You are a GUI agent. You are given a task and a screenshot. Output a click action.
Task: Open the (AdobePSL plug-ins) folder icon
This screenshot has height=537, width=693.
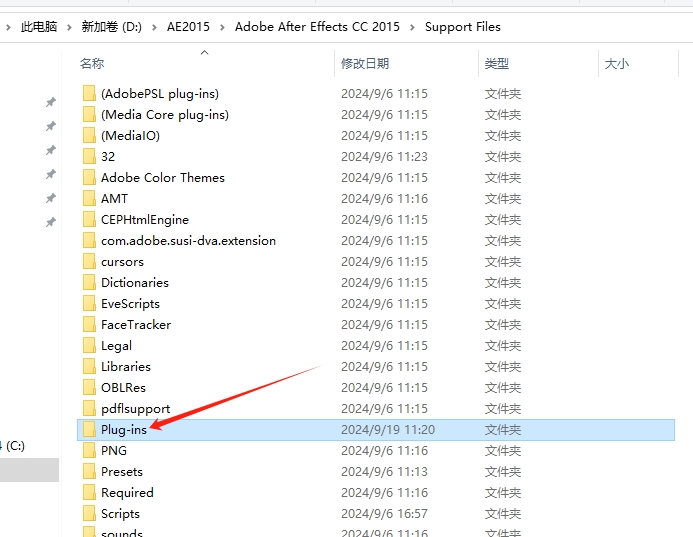click(x=89, y=94)
